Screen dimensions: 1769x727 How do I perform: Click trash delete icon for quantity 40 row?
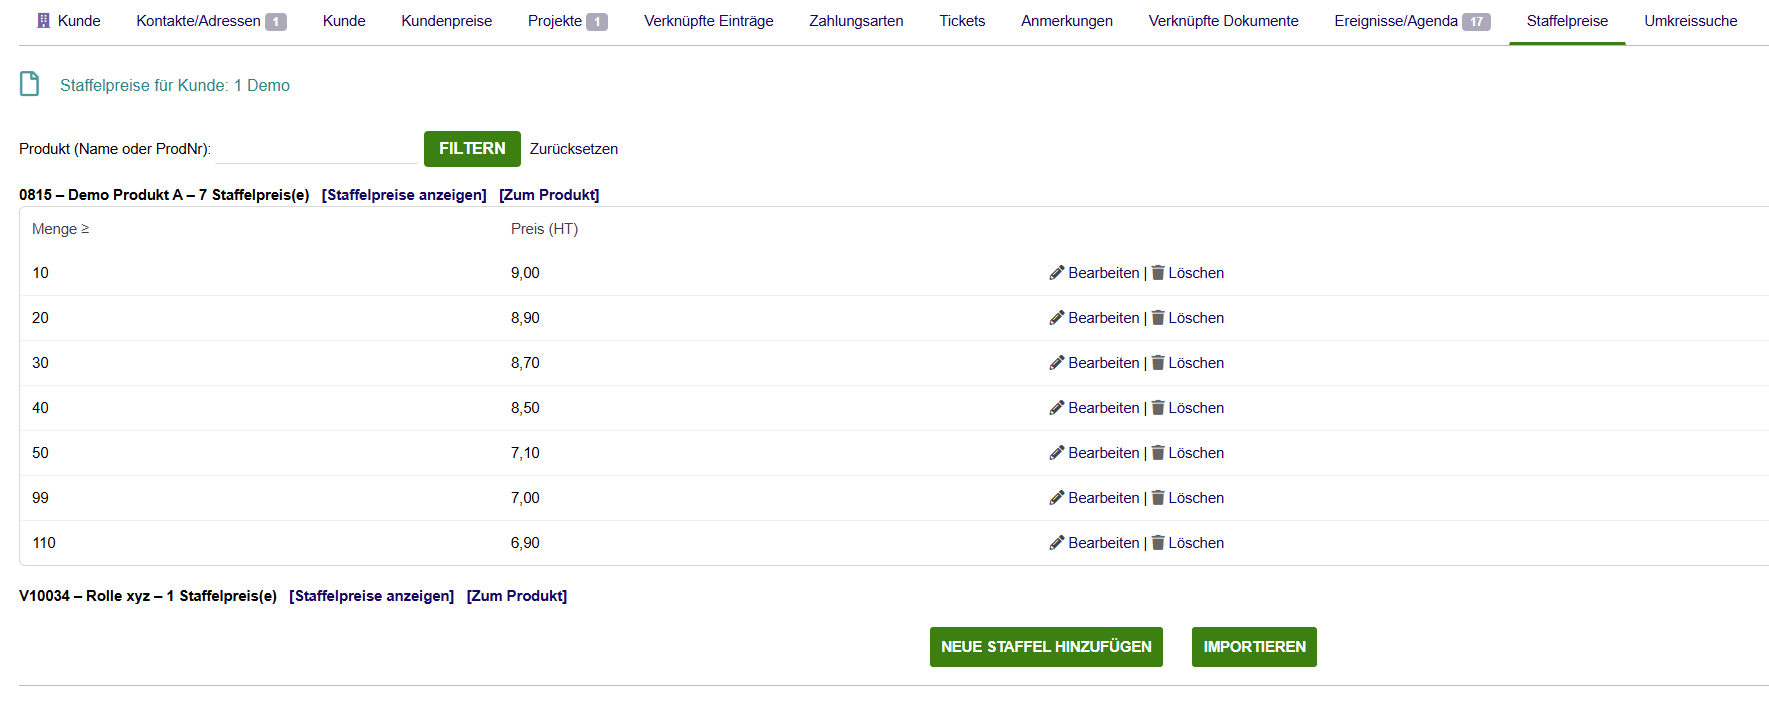(x=1158, y=408)
